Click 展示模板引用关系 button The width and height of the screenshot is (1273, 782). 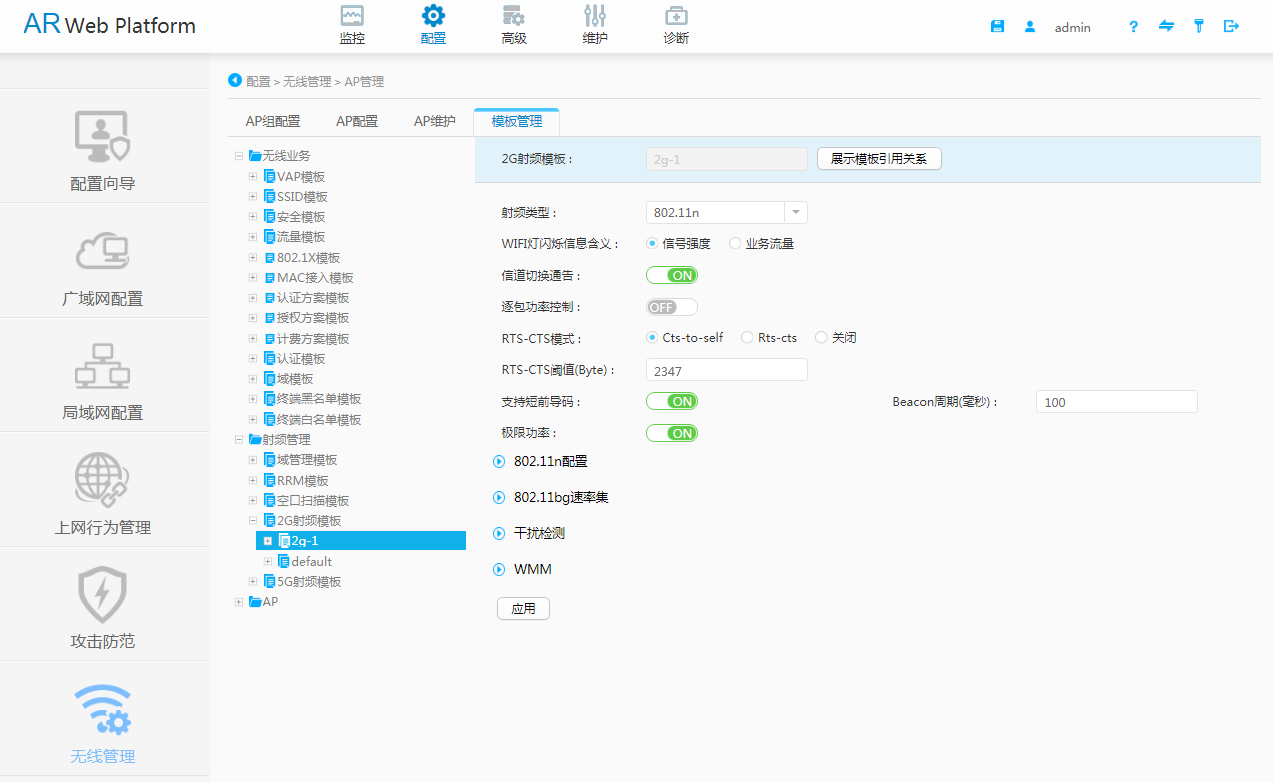879,159
